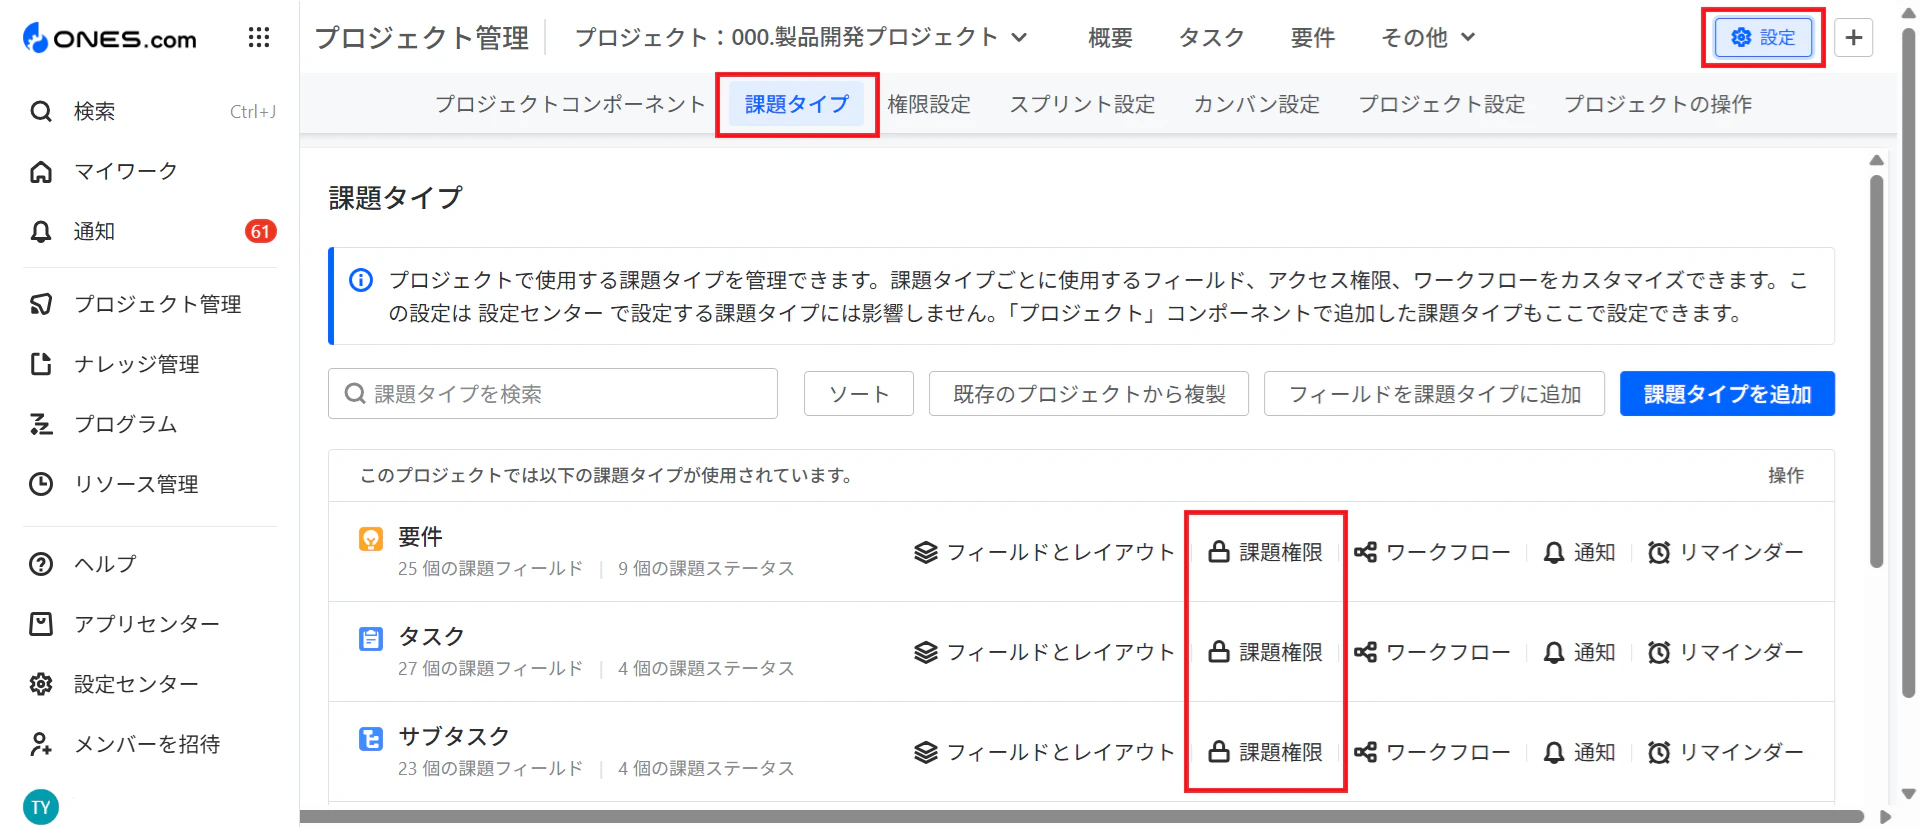Open 通知 settings for サブタスク
Screen dimensions: 1920x827
pyautogui.click(x=1579, y=752)
